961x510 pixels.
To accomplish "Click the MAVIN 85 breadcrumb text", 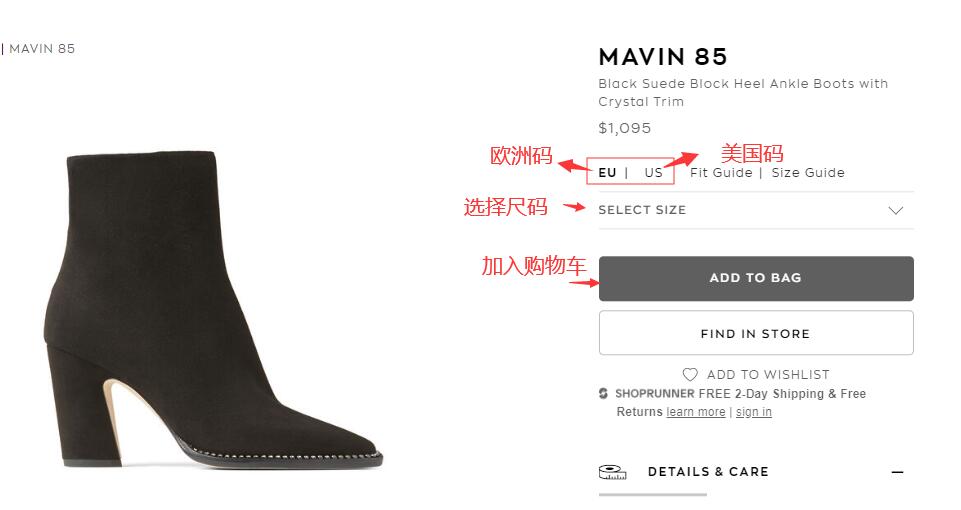I will pos(42,49).
